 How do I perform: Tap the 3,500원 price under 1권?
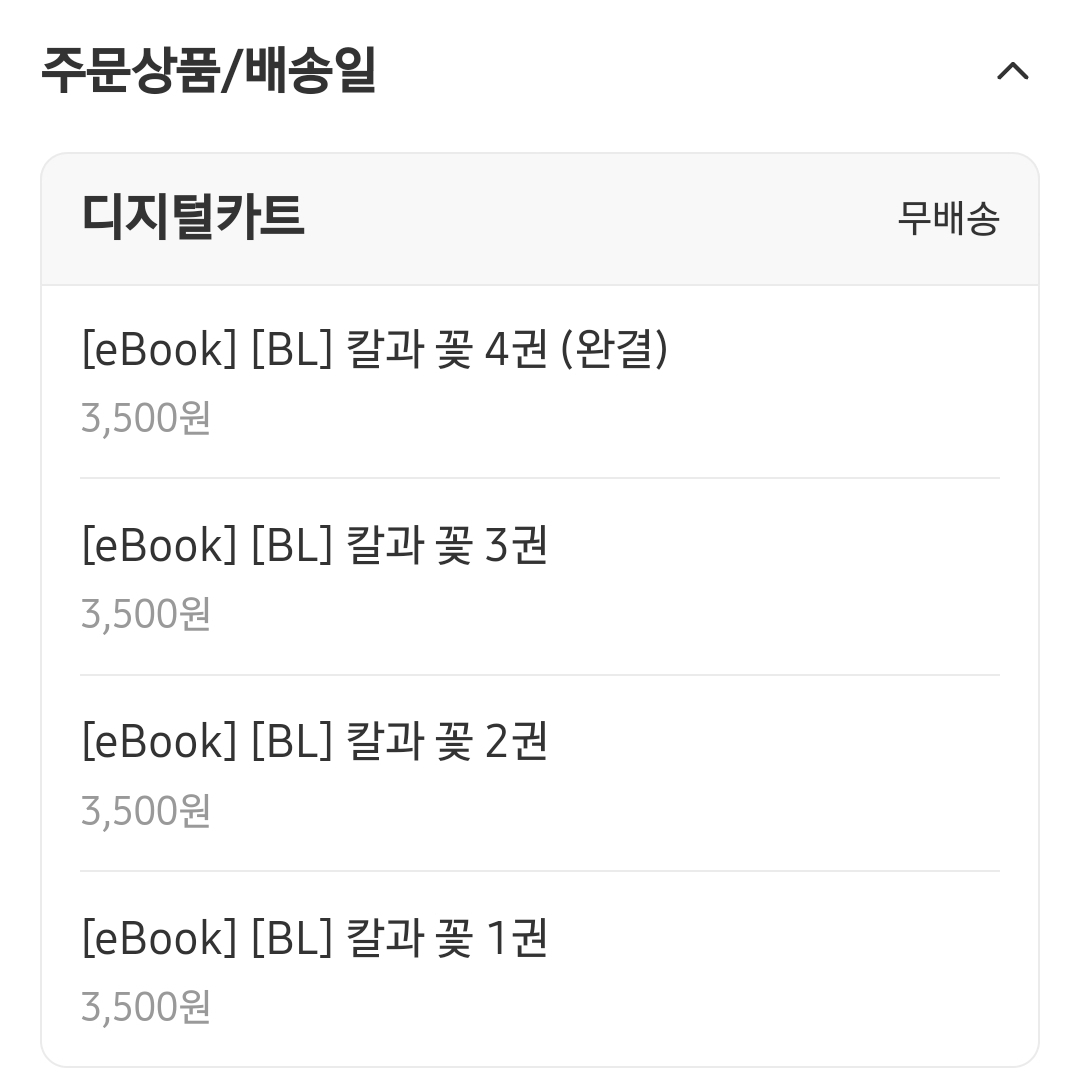(x=146, y=1006)
